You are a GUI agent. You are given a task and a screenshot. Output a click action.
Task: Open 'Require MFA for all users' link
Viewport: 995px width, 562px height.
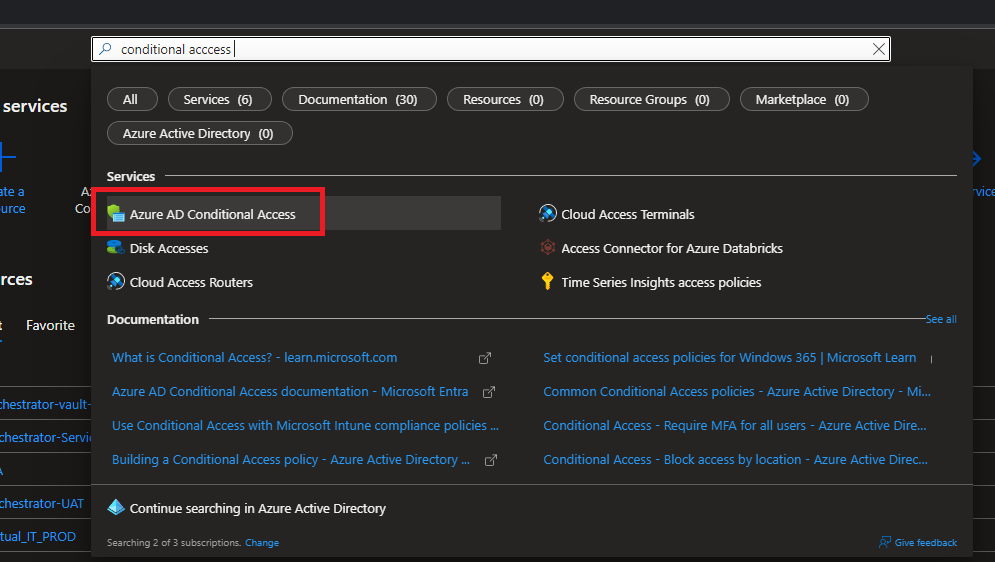(x=735, y=426)
